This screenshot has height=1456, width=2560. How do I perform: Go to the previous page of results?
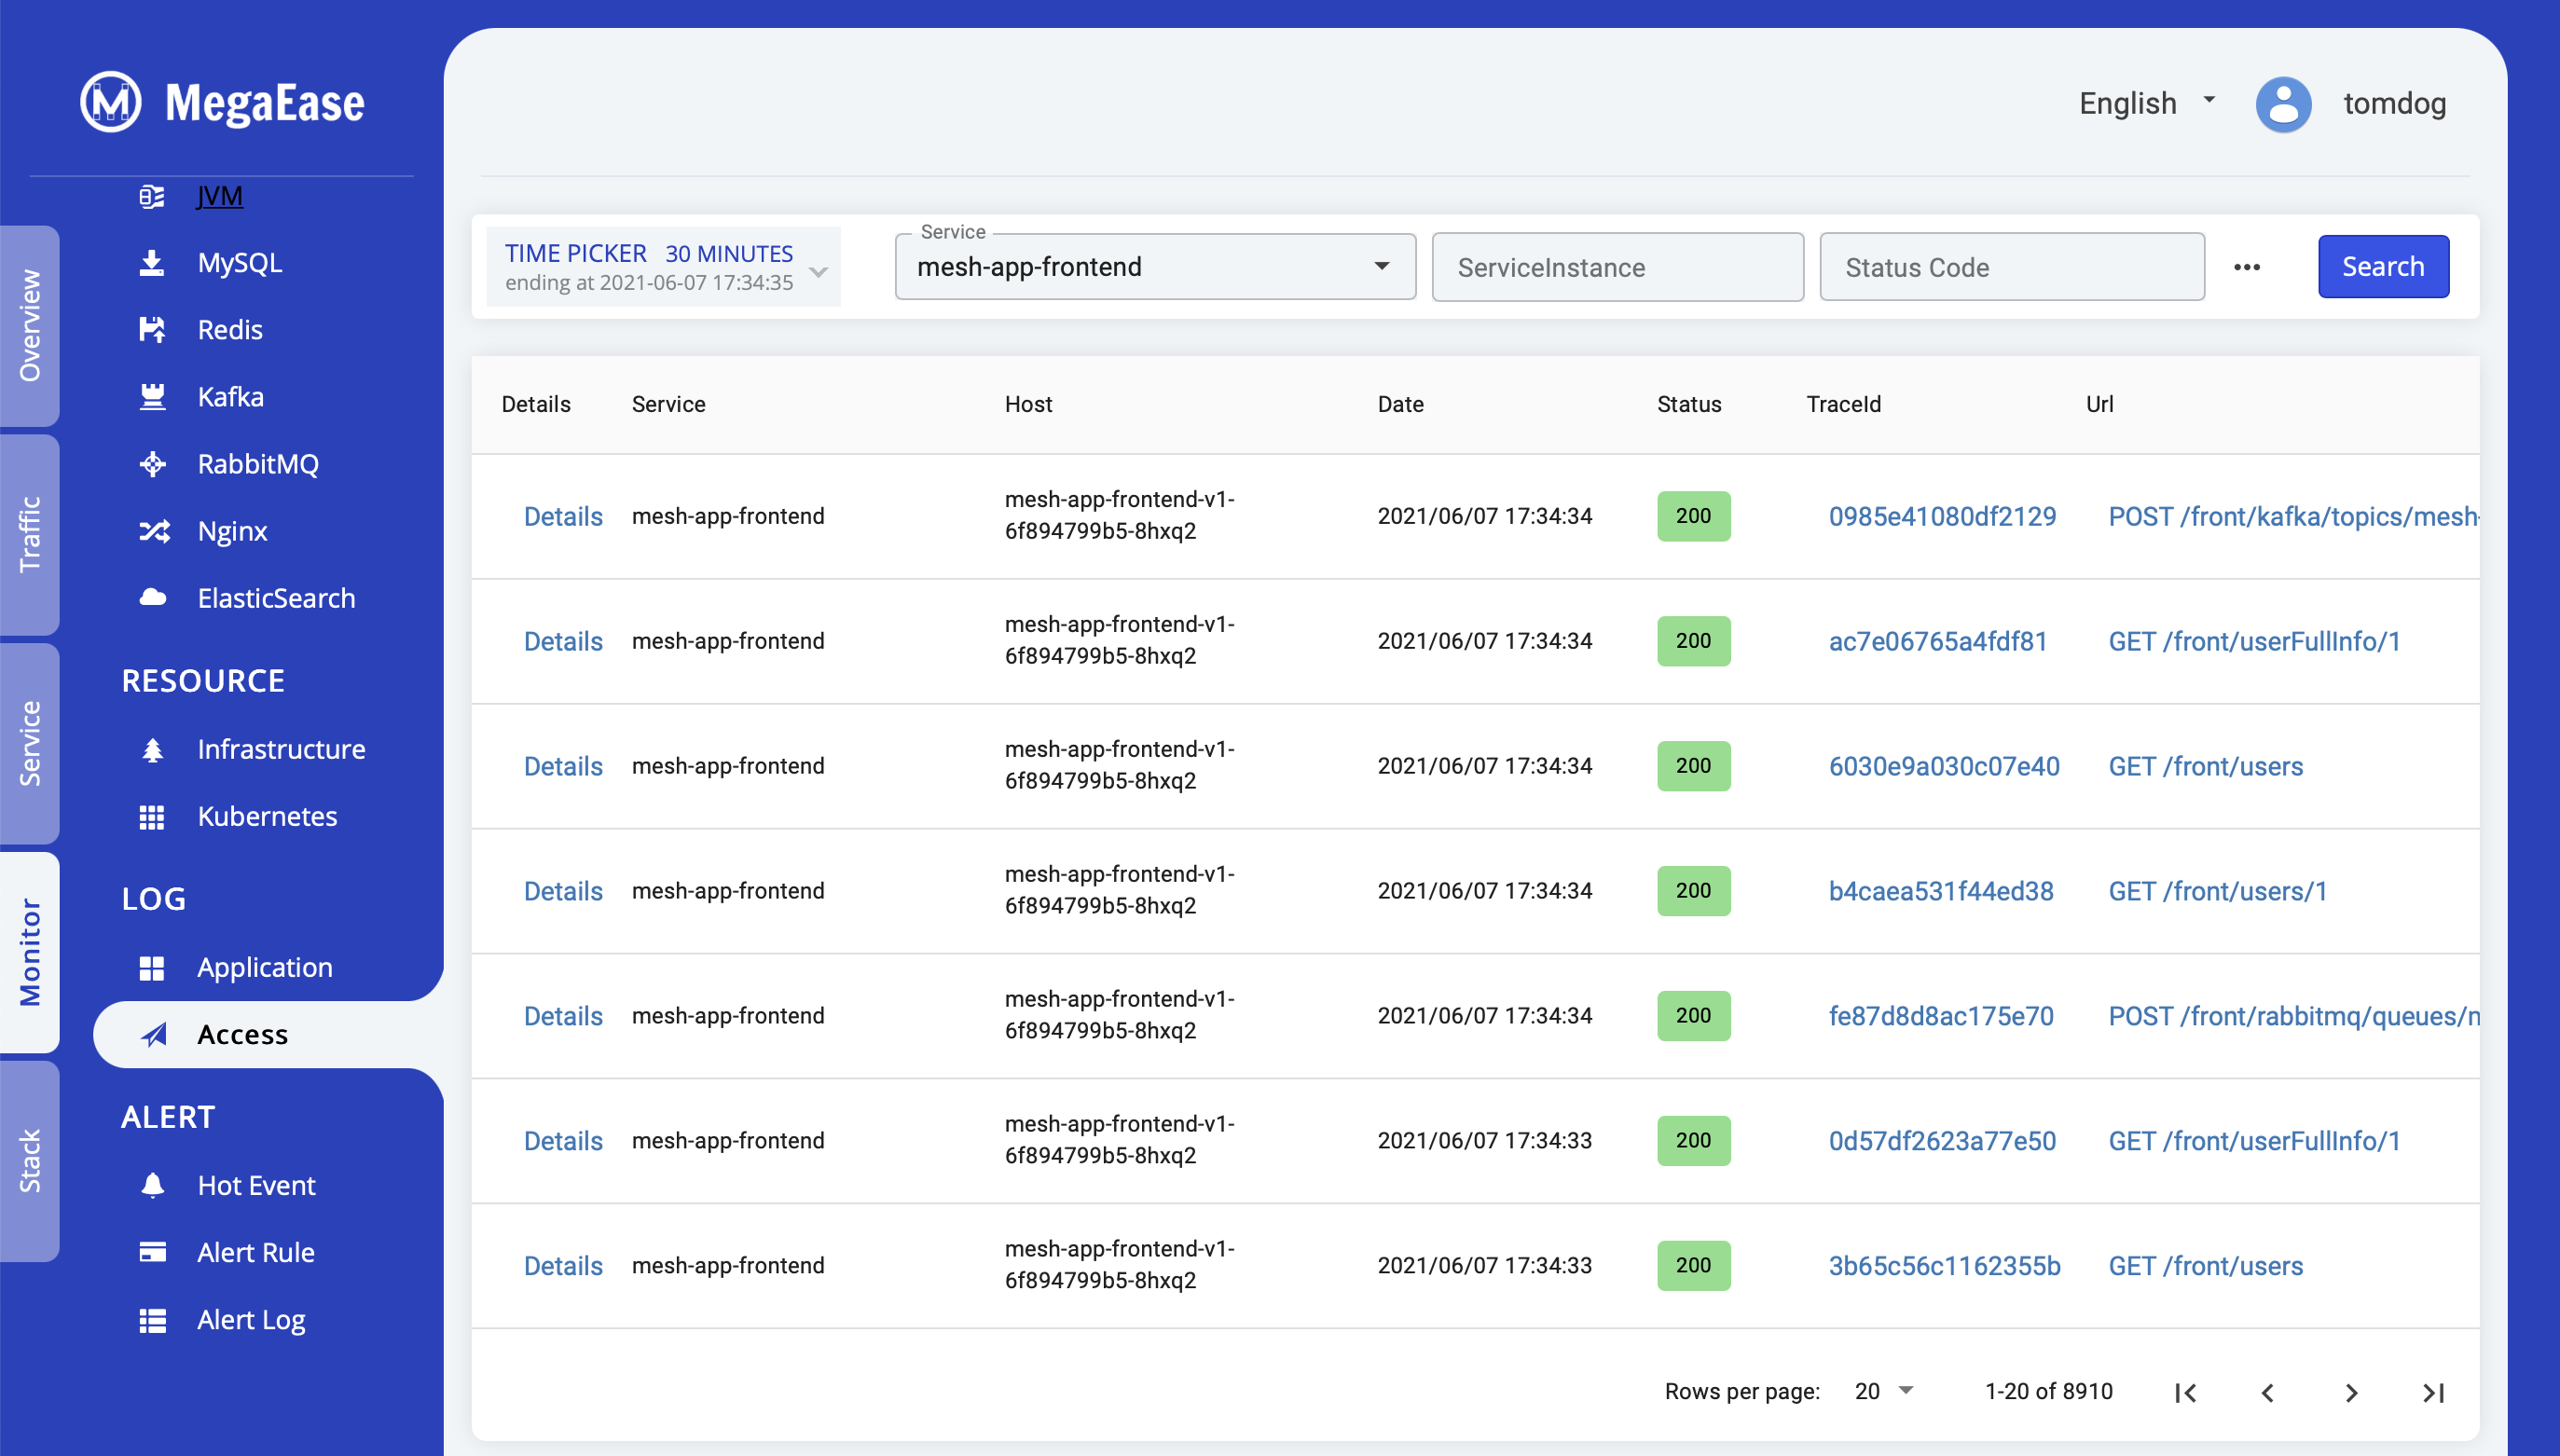tap(2268, 1392)
